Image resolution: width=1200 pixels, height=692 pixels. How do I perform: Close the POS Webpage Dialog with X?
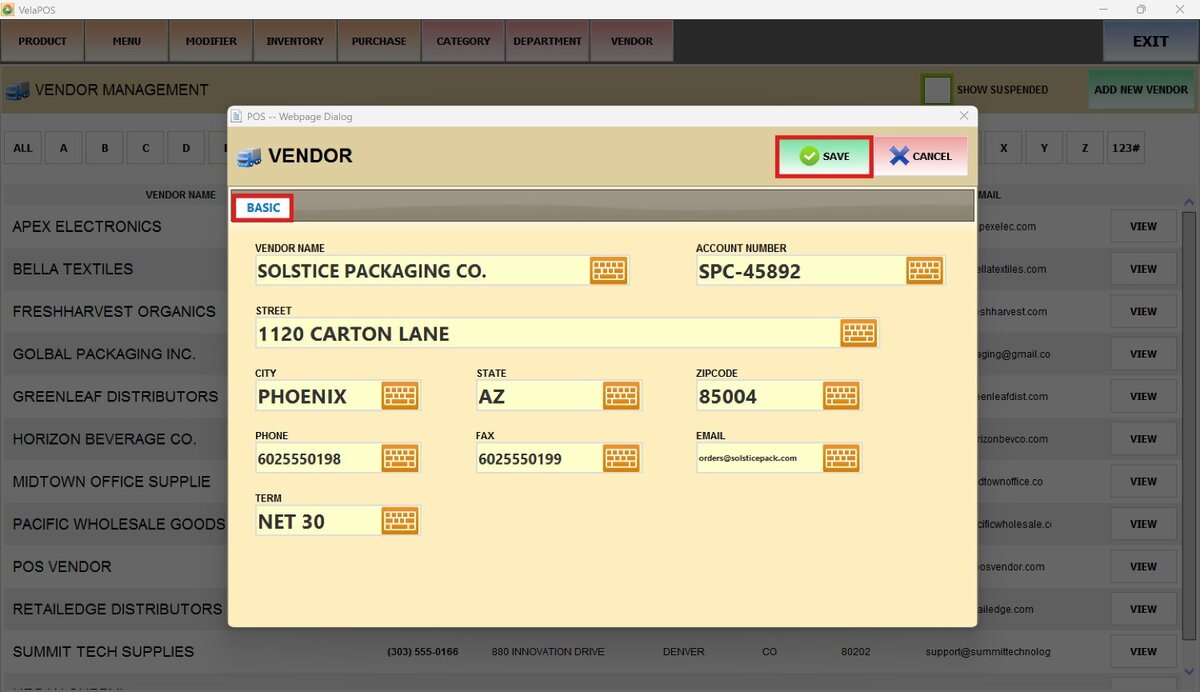(964, 116)
